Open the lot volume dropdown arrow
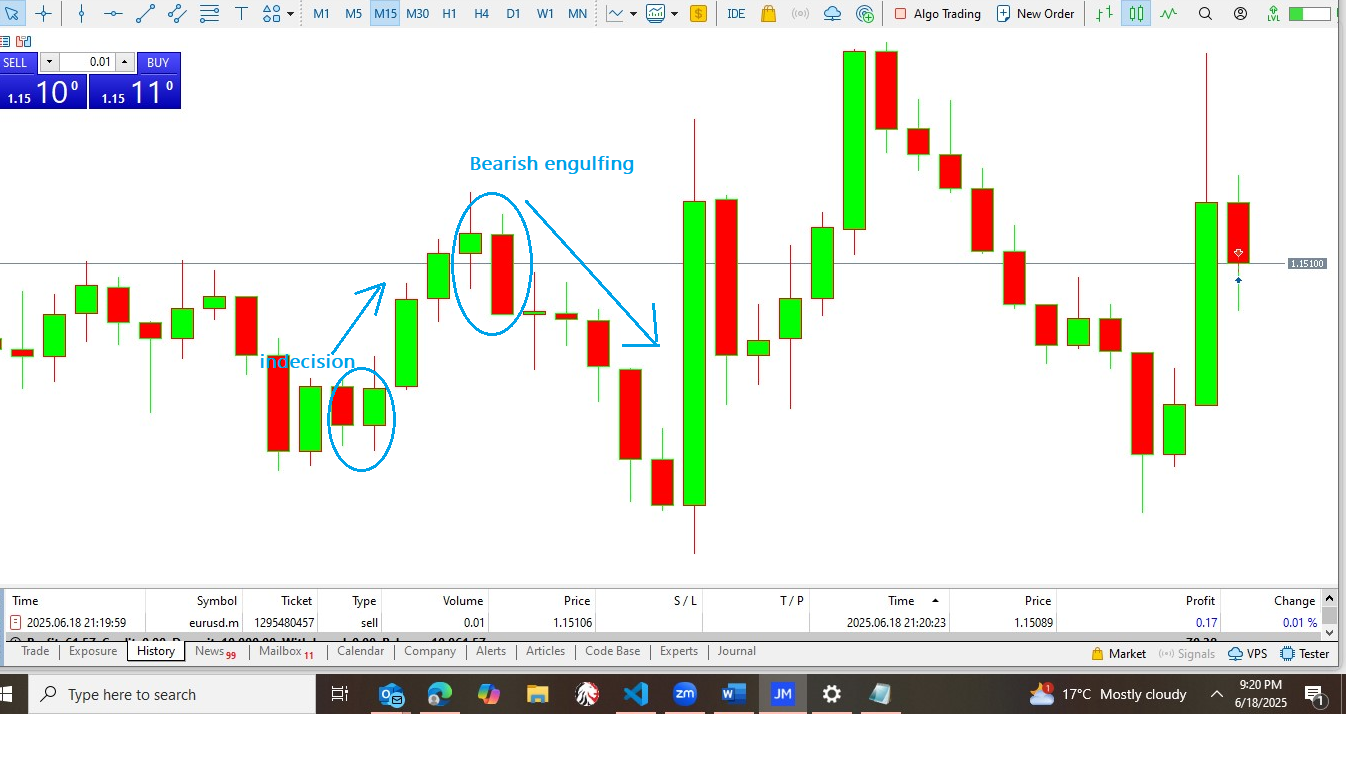This screenshot has width=1366, height=768. tap(49, 62)
